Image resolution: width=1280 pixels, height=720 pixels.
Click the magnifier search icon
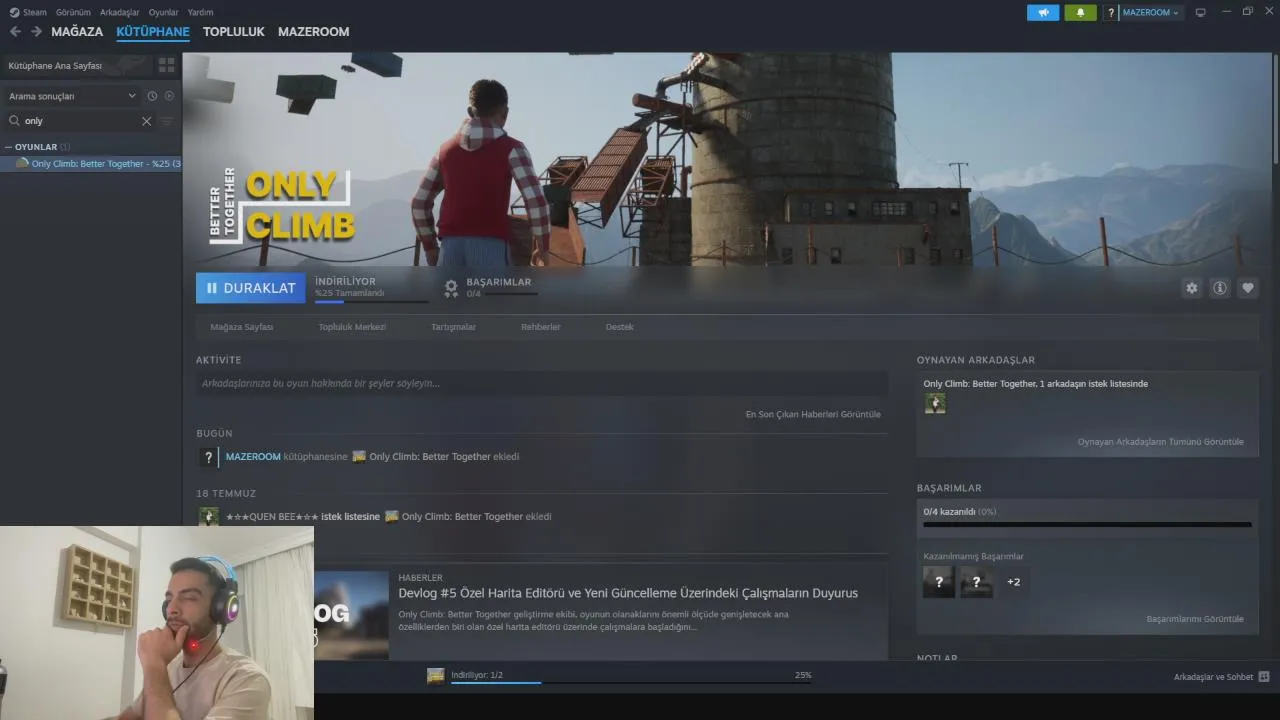[x=14, y=121]
